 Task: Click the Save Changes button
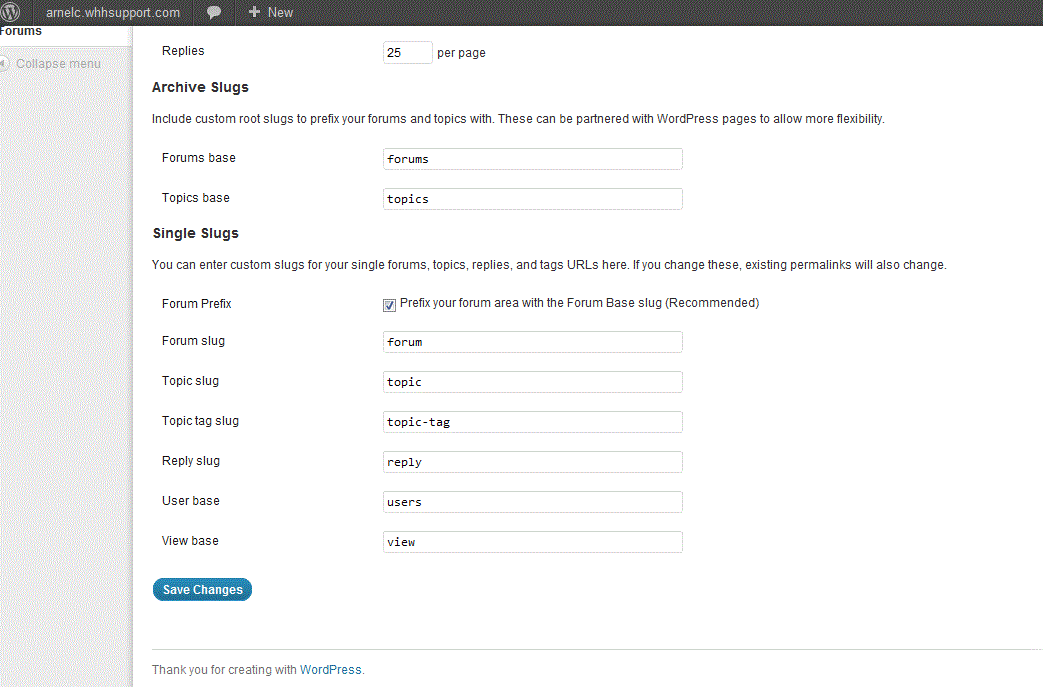click(x=202, y=590)
